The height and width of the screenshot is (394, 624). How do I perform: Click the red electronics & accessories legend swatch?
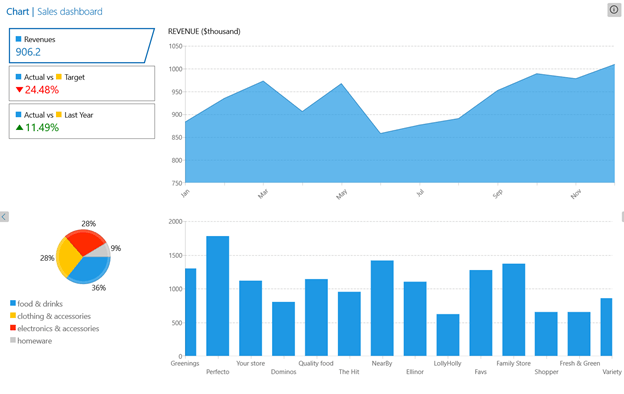13,328
